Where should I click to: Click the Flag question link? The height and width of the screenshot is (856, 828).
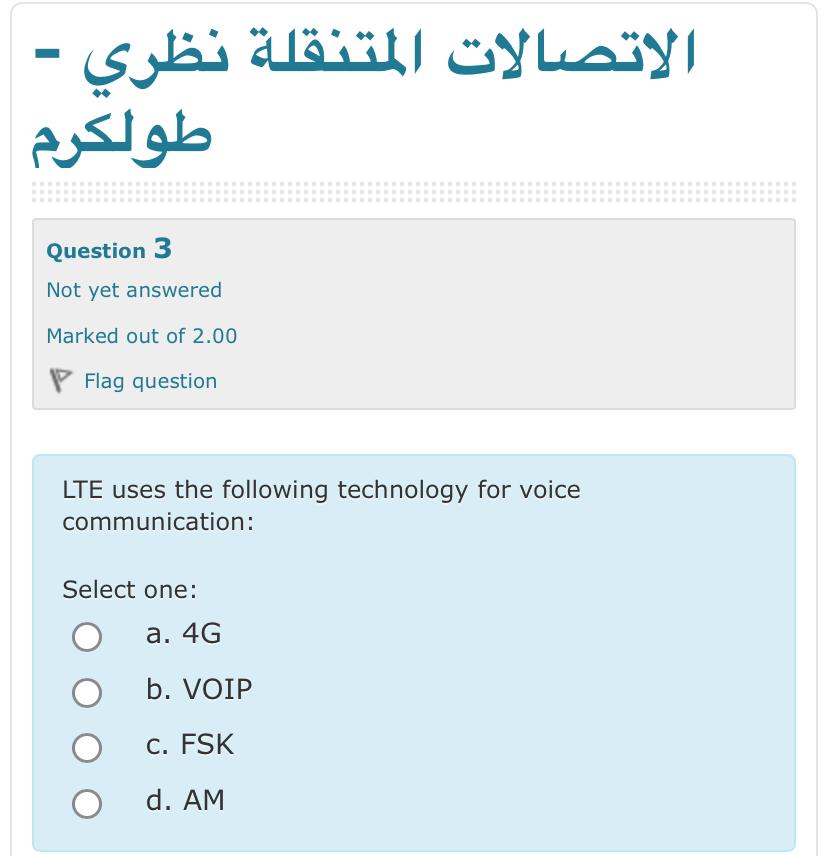pyautogui.click(x=150, y=381)
